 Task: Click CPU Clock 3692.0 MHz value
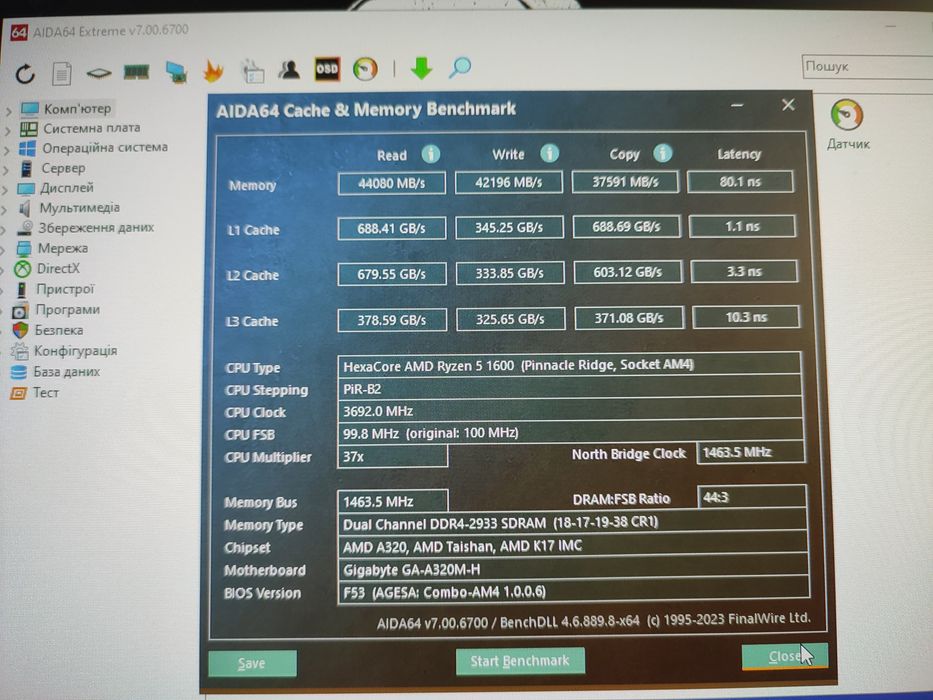[x=569, y=411]
